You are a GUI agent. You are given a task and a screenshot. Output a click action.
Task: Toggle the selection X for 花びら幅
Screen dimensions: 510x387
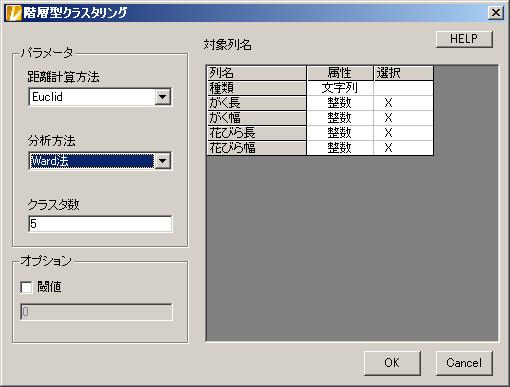(x=404, y=148)
